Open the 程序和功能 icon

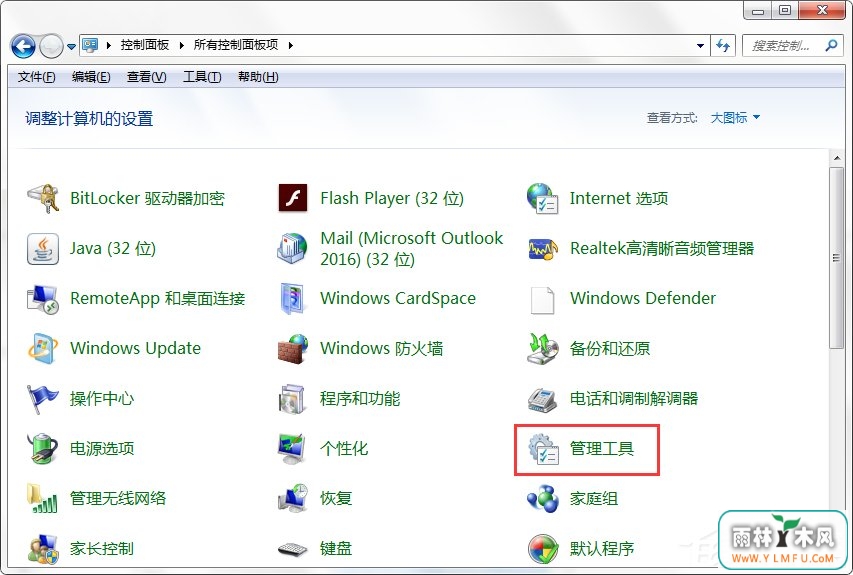(293, 399)
